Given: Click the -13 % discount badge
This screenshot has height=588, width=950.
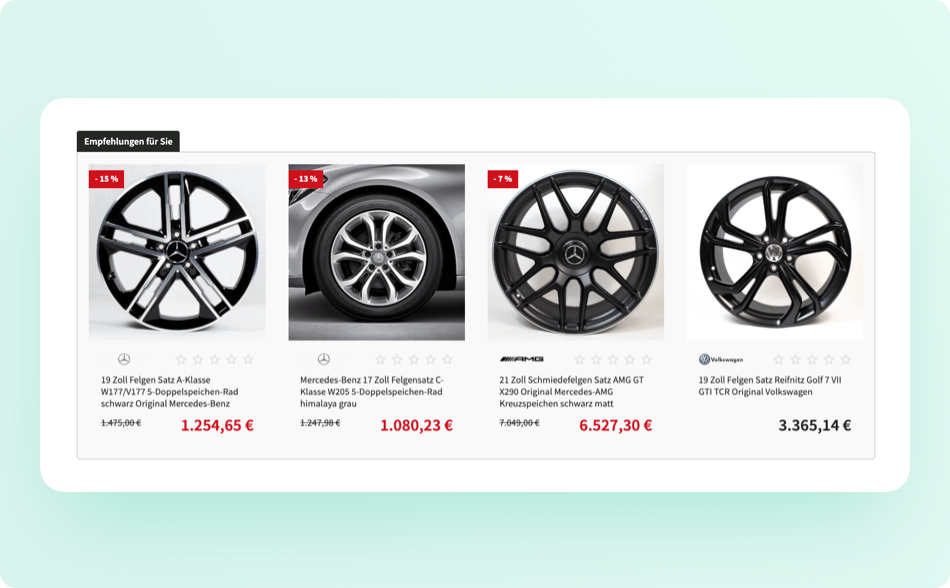Looking at the screenshot, I should pyautogui.click(x=306, y=179).
